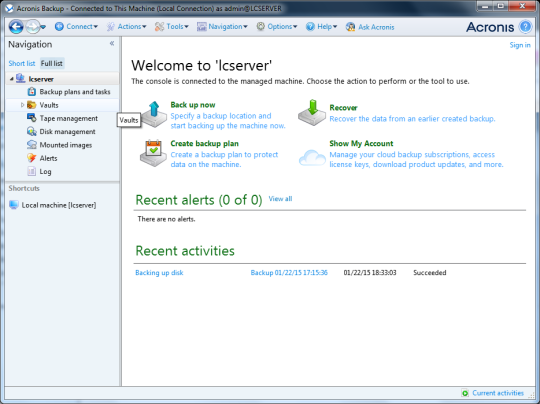
Task: Click the Recover green arrow icon
Action: click(x=312, y=112)
